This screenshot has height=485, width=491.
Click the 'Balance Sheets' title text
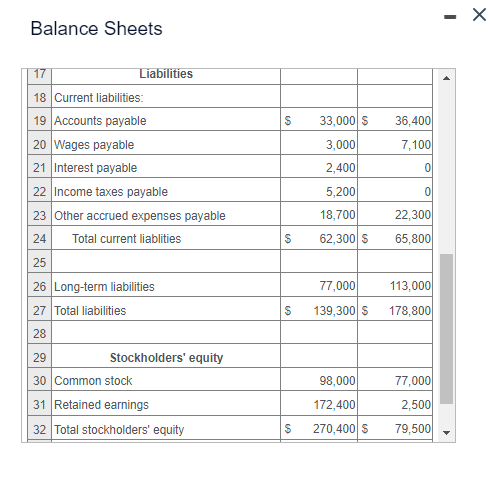pos(96,28)
